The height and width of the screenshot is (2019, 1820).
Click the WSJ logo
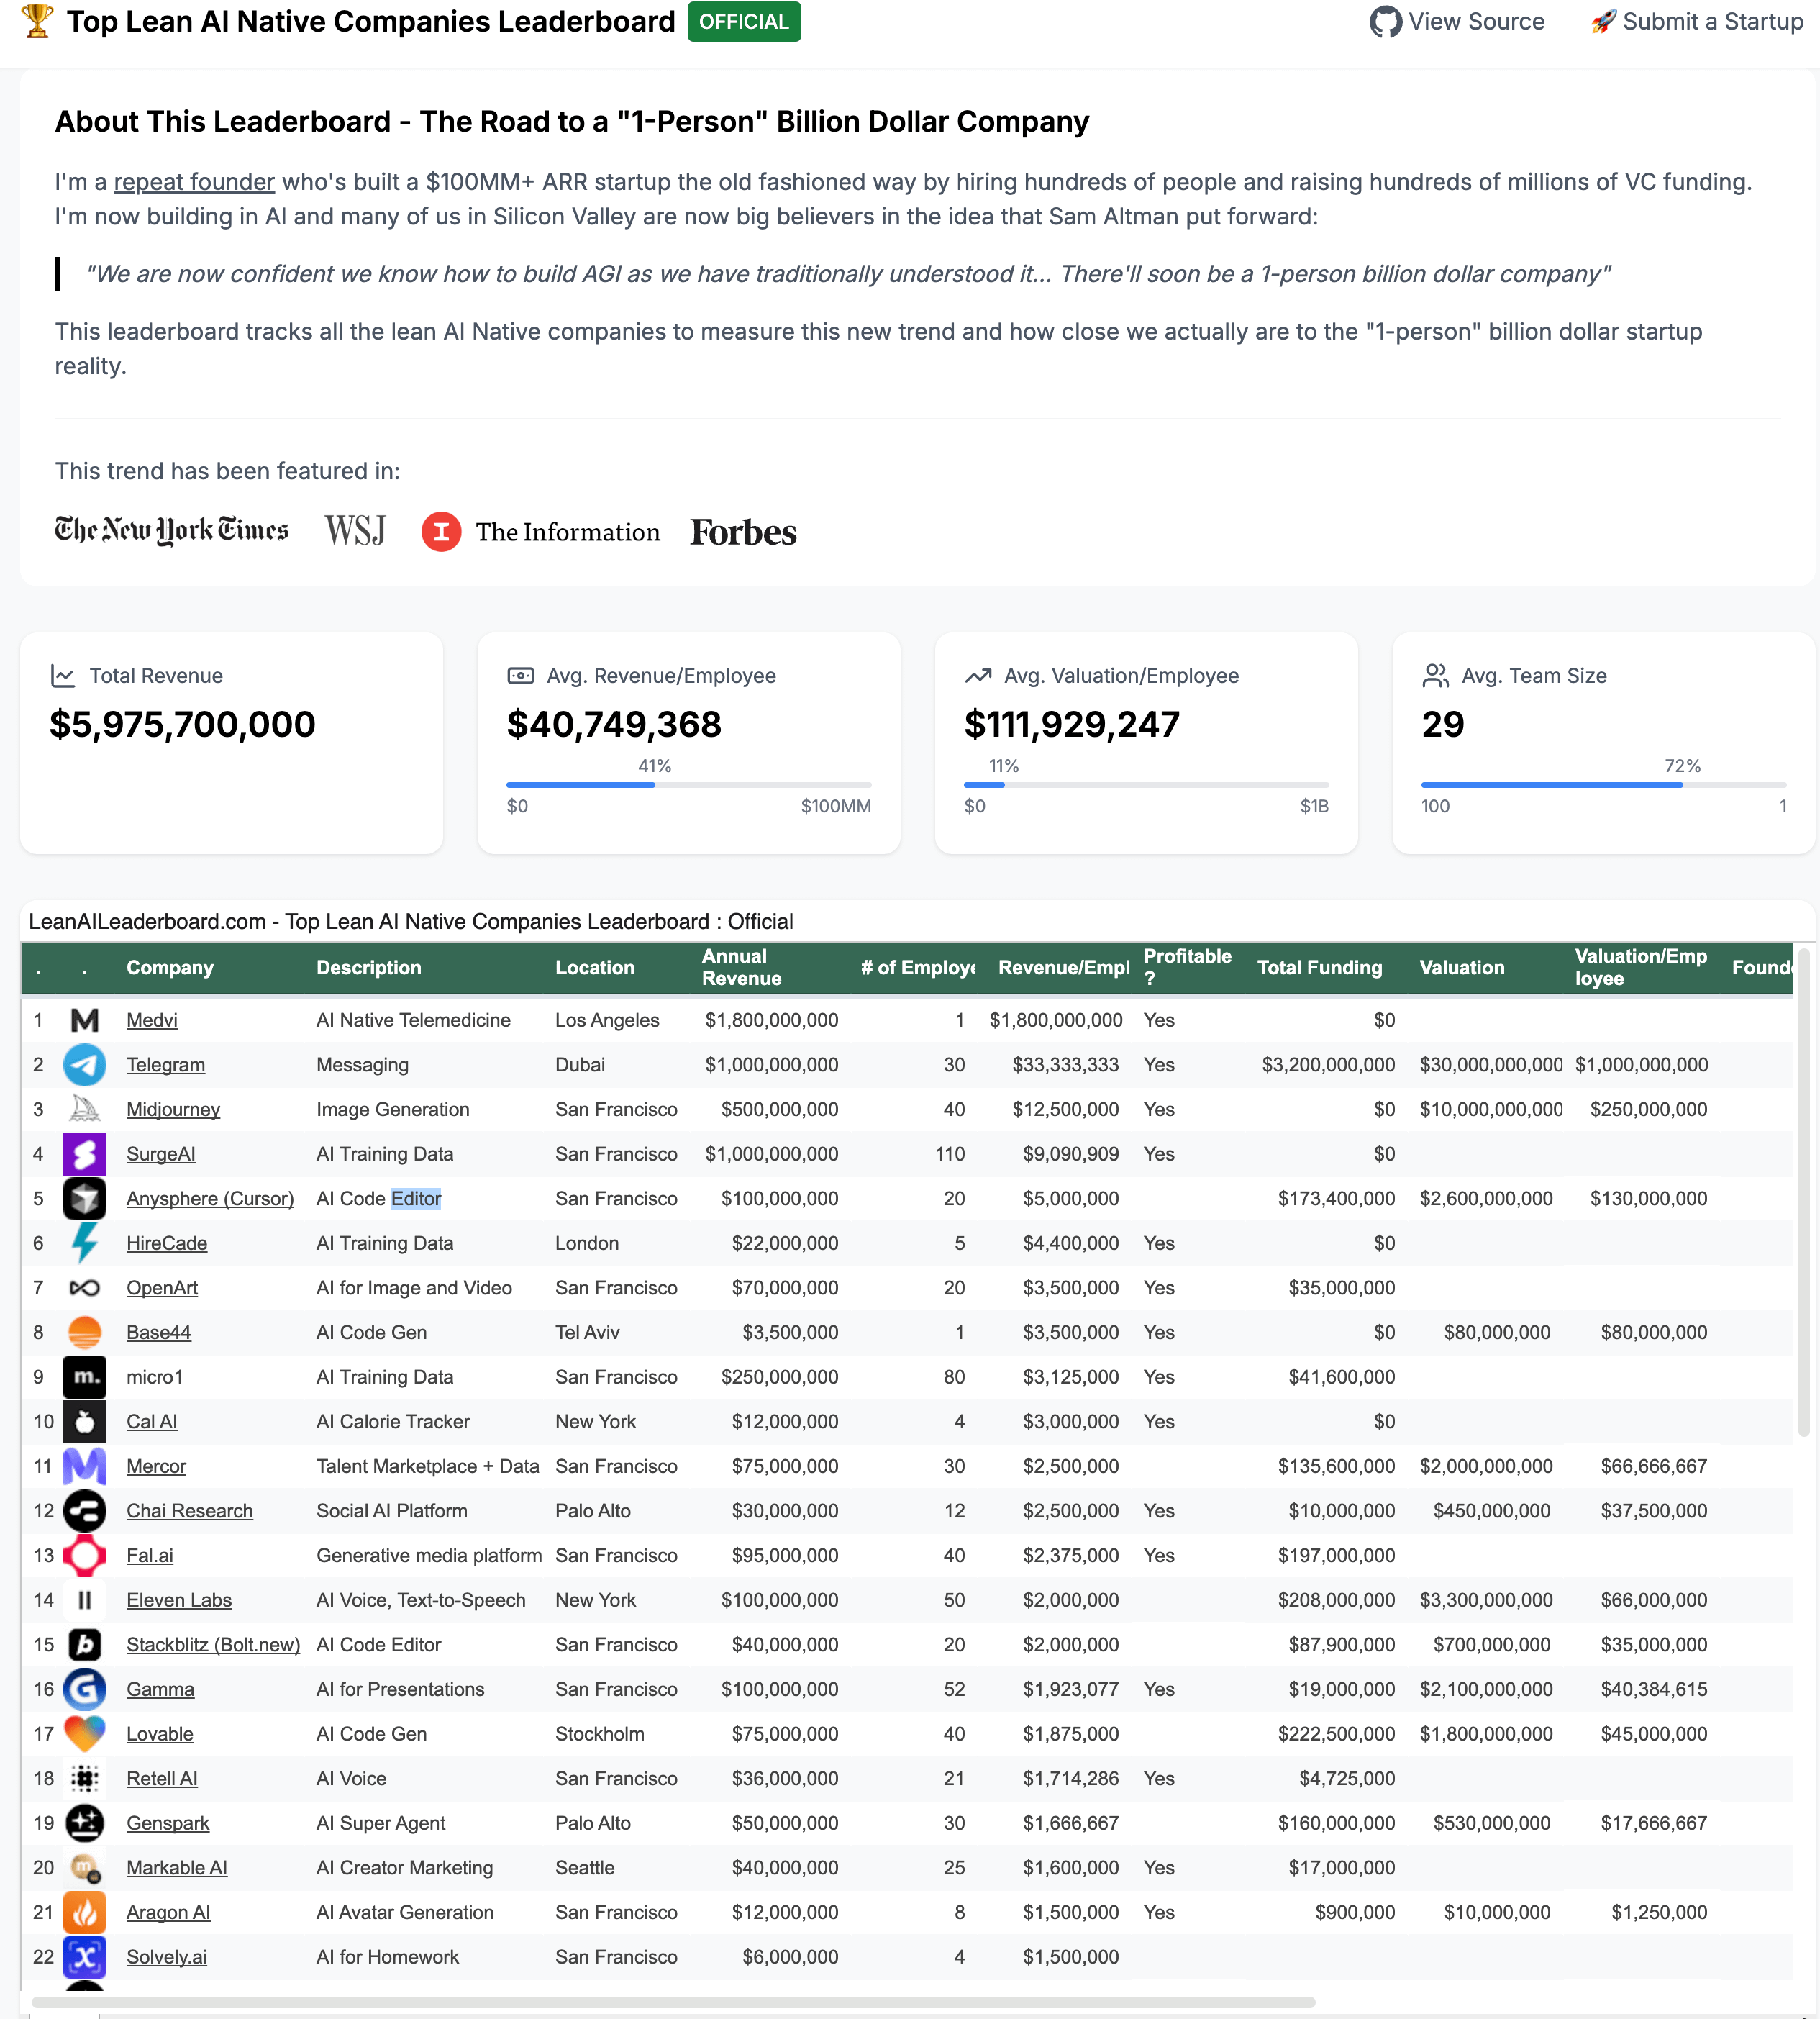[355, 530]
